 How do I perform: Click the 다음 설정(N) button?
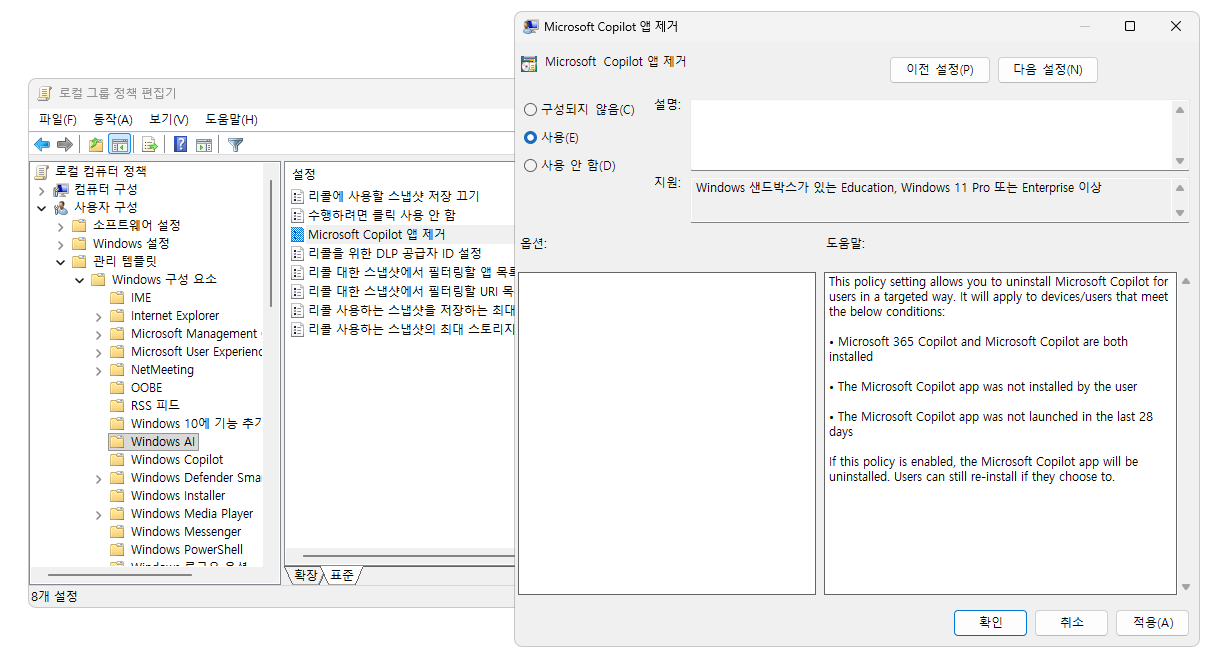1047,70
